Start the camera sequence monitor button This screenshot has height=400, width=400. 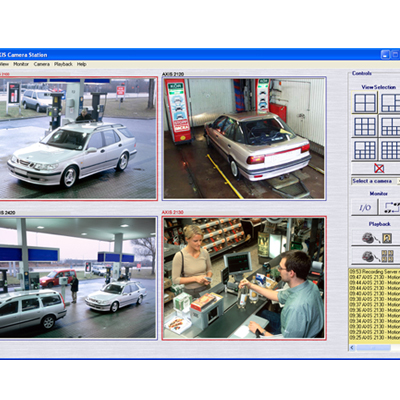point(390,207)
